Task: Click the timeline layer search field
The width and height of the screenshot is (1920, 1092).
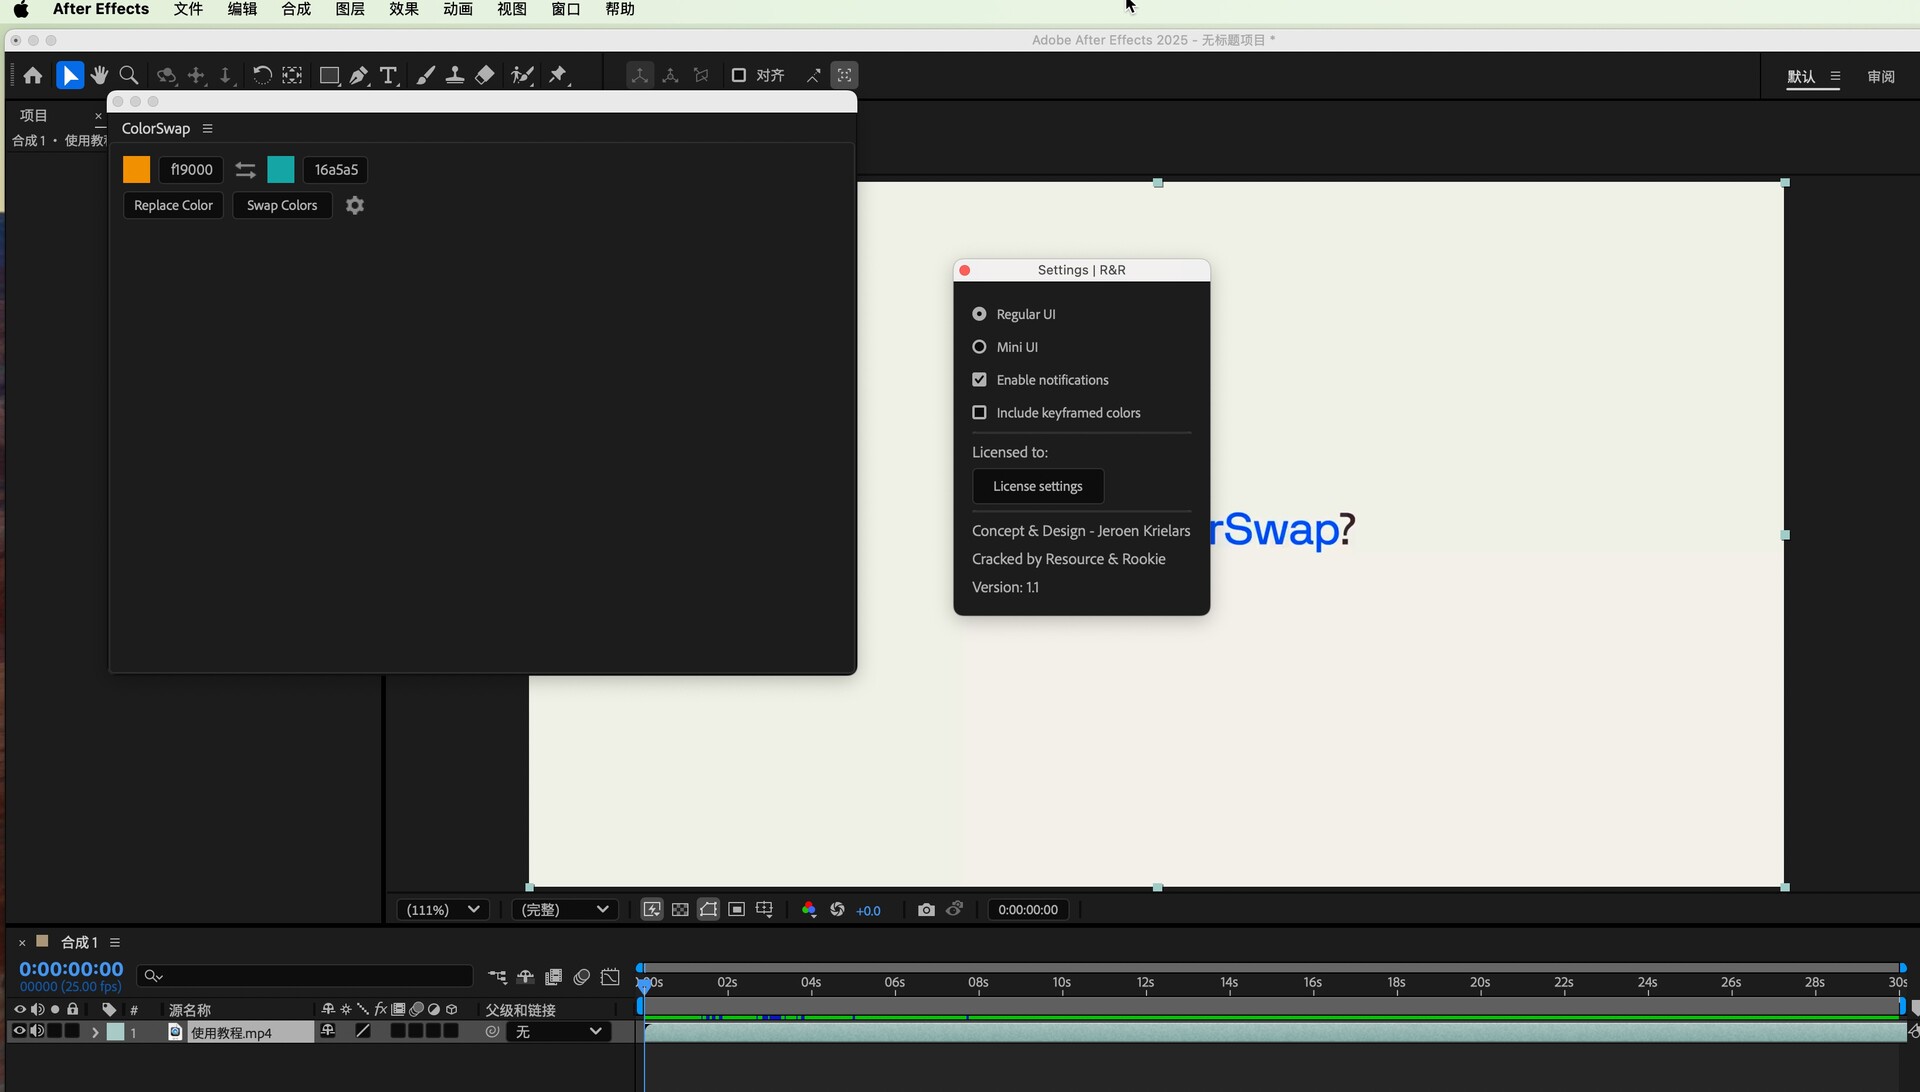Action: pyautogui.click(x=306, y=976)
